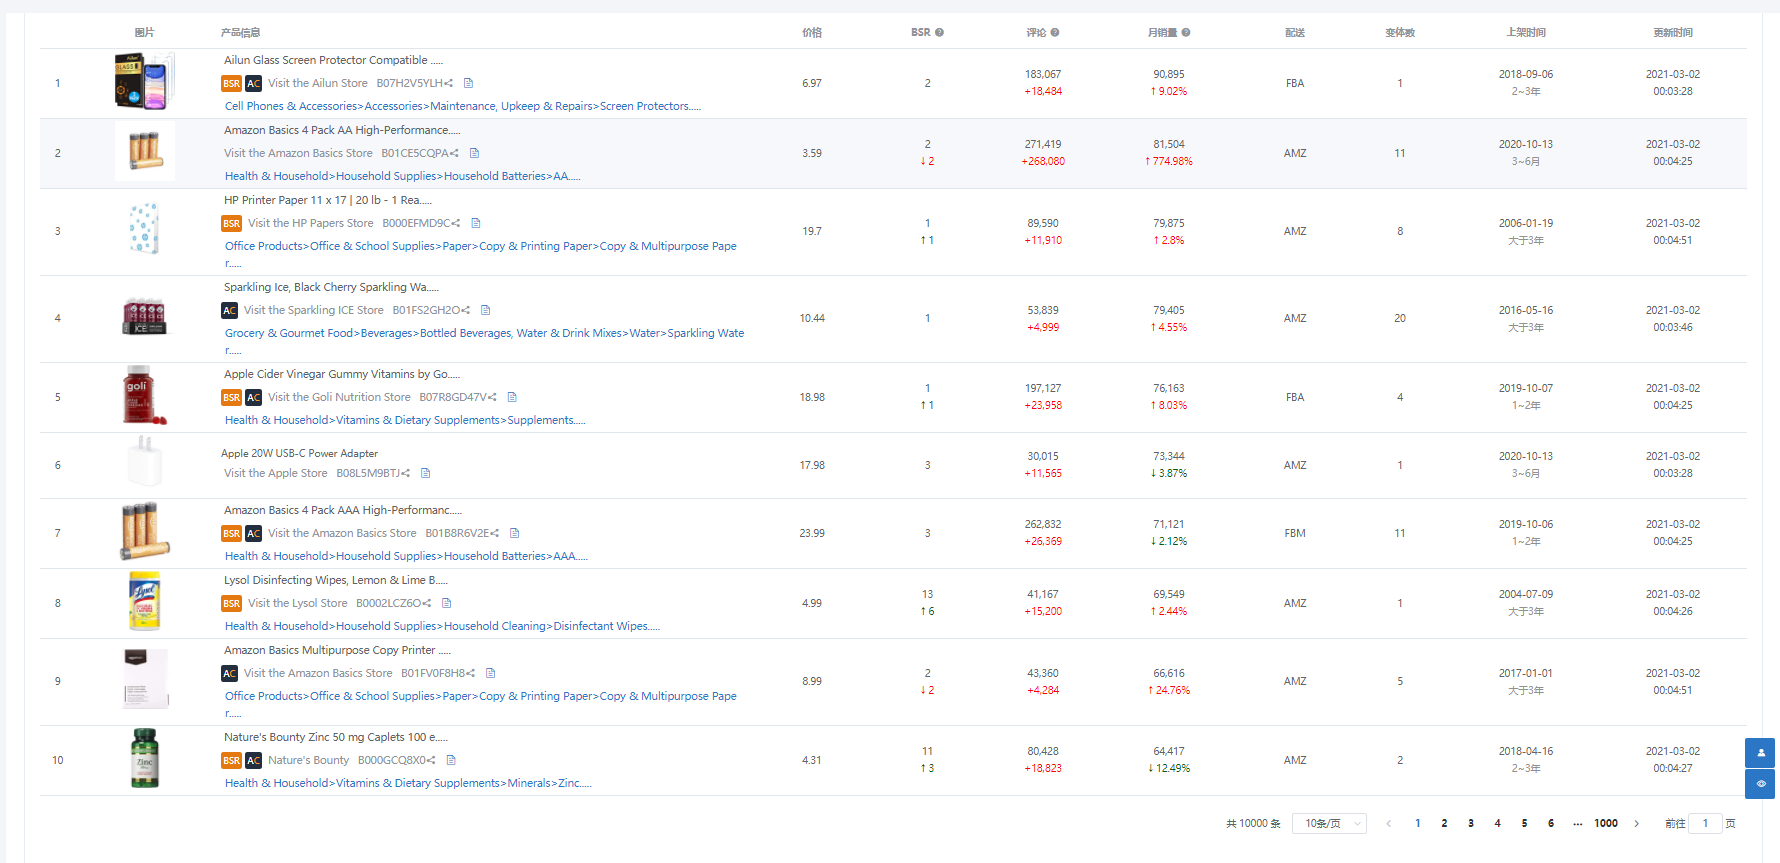Viewport: 1780px width, 863px height.
Task: Jump to page 1000 in pagination
Action: pyautogui.click(x=1605, y=824)
